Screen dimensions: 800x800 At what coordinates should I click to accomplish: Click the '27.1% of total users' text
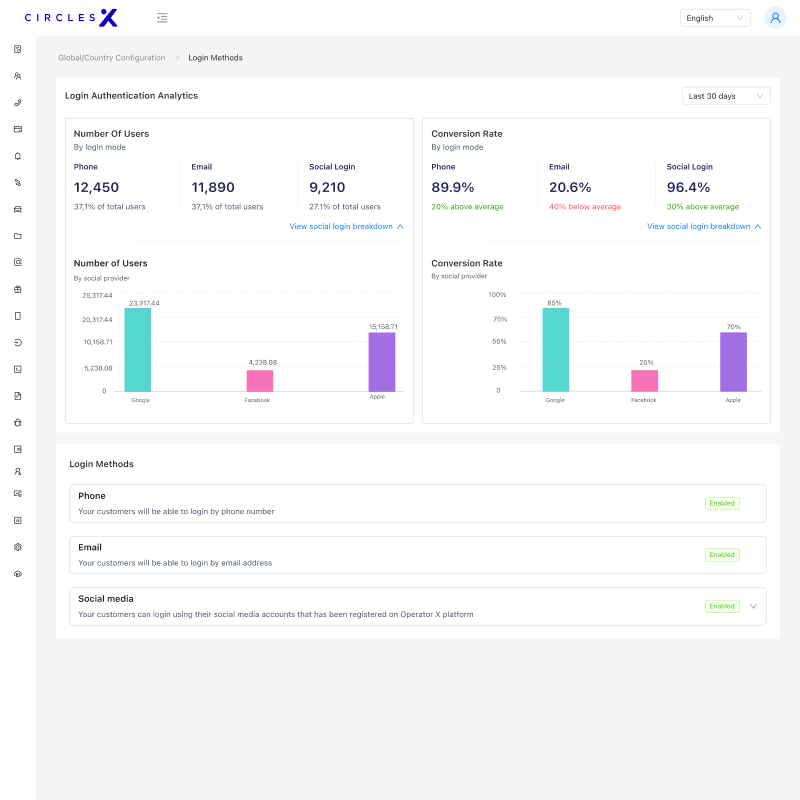click(345, 207)
